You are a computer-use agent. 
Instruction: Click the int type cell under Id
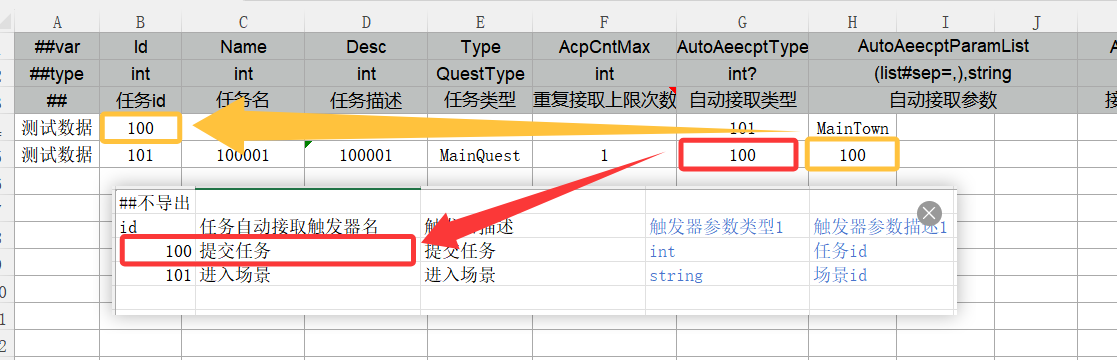[140, 73]
